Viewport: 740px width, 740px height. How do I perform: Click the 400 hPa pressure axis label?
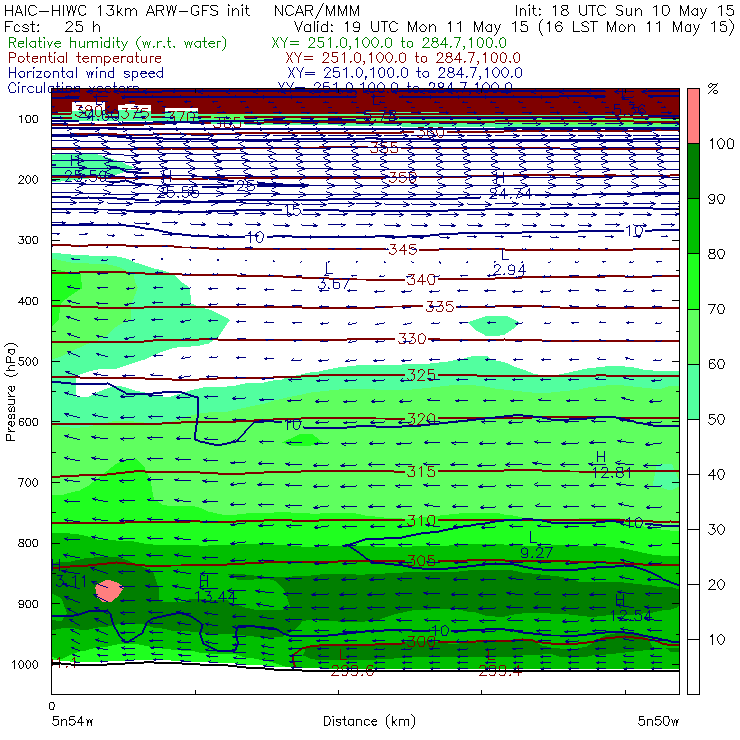28,301
